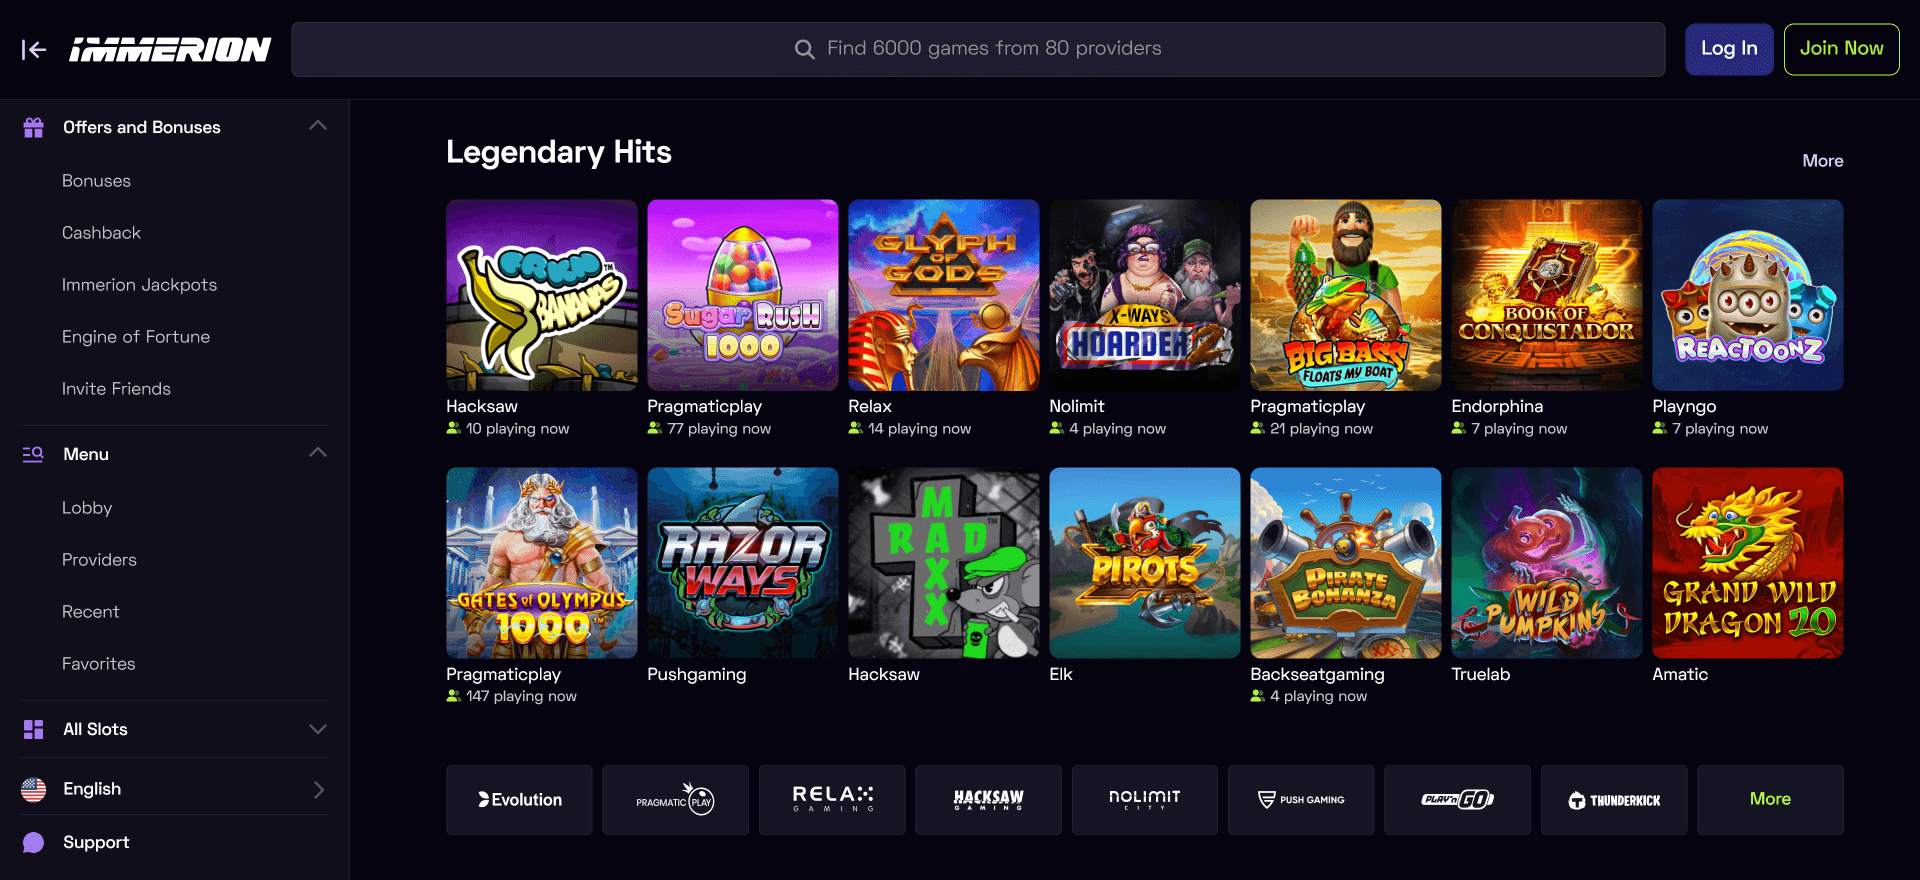Viewport: 1920px width, 880px height.
Task: Click the game search input field
Action: pyautogui.click(x=978, y=49)
